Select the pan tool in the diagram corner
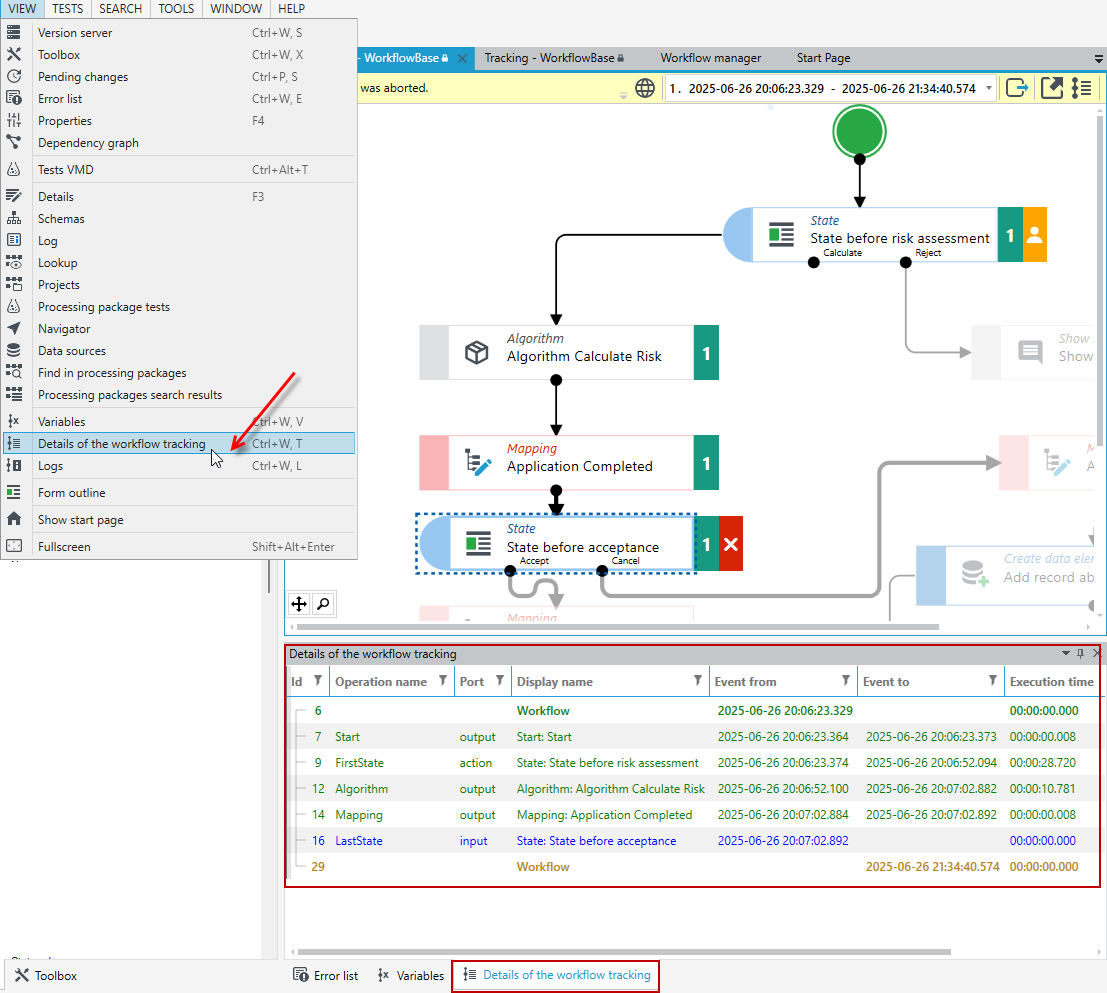This screenshot has width=1107, height=993. (x=299, y=604)
